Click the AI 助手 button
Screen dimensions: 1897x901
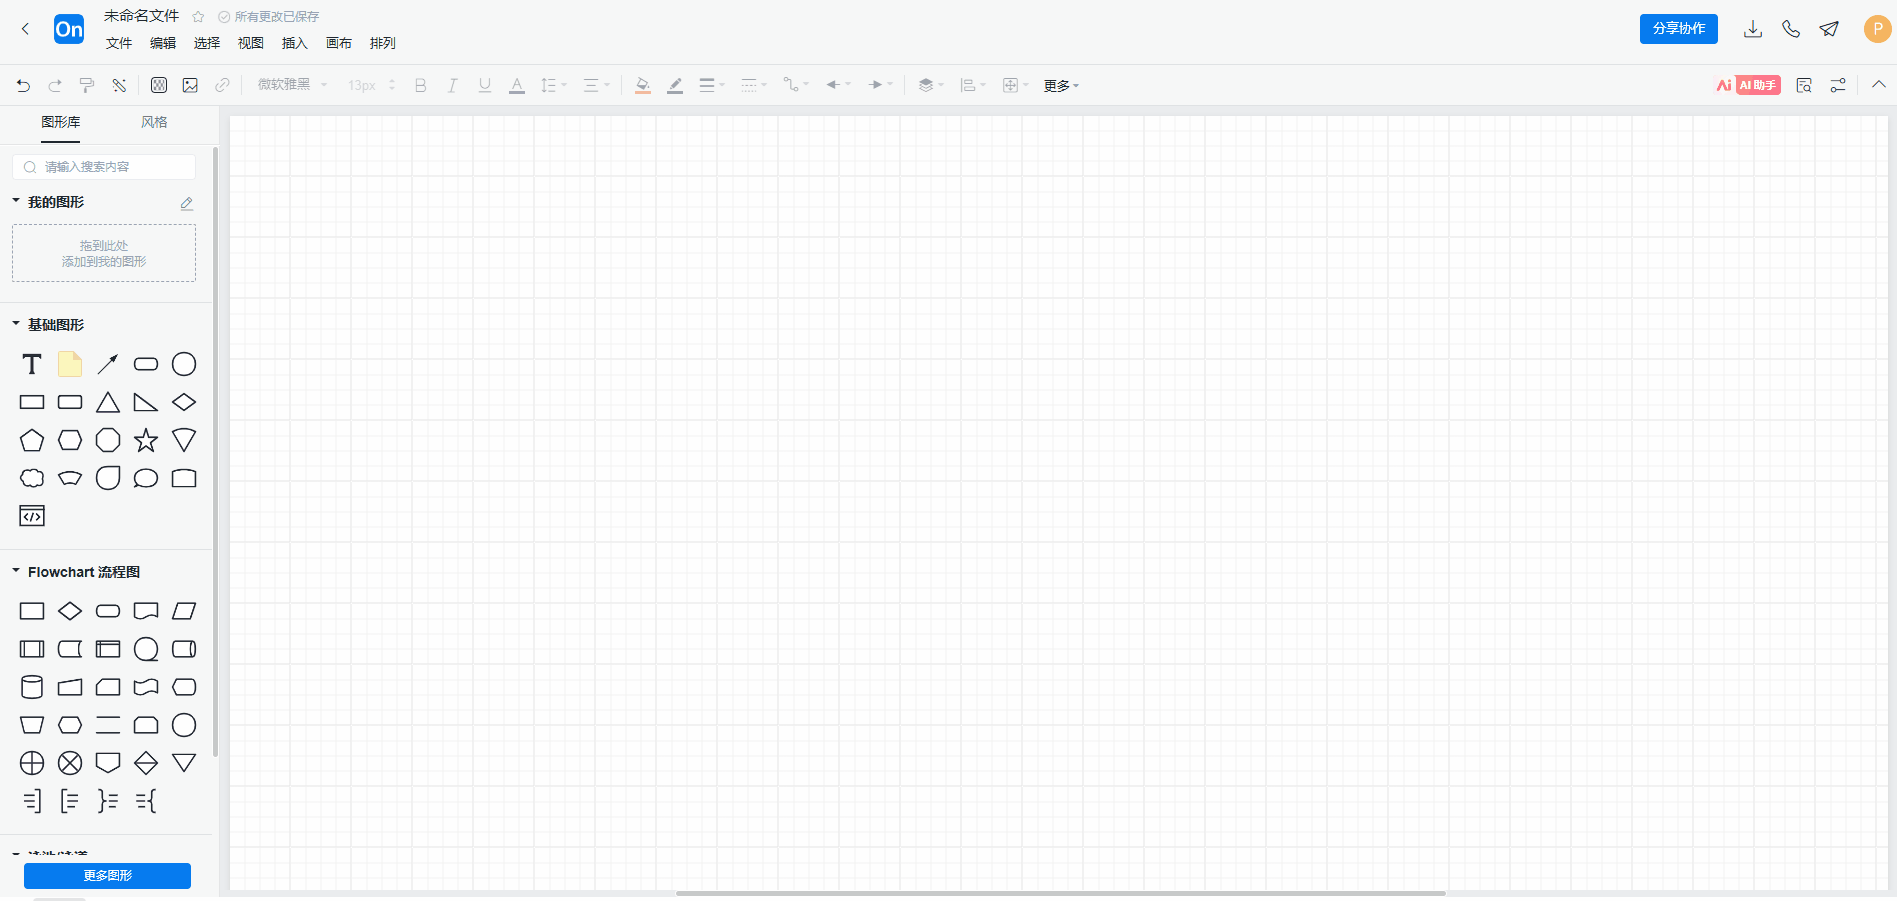tap(1748, 86)
